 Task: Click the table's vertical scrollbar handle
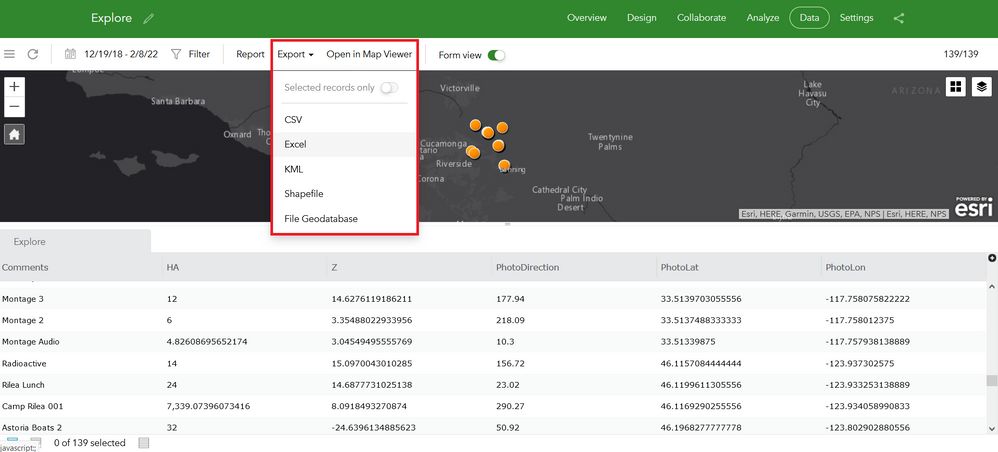pos(991,381)
